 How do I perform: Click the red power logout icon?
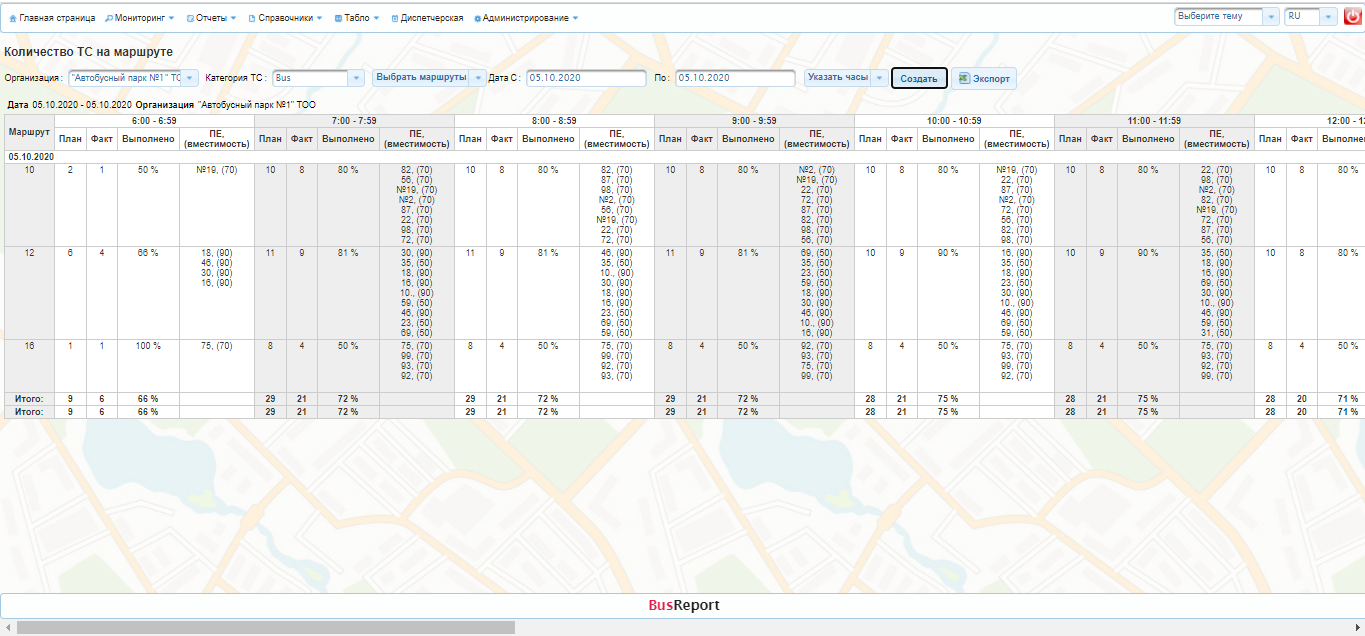click(1353, 17)
